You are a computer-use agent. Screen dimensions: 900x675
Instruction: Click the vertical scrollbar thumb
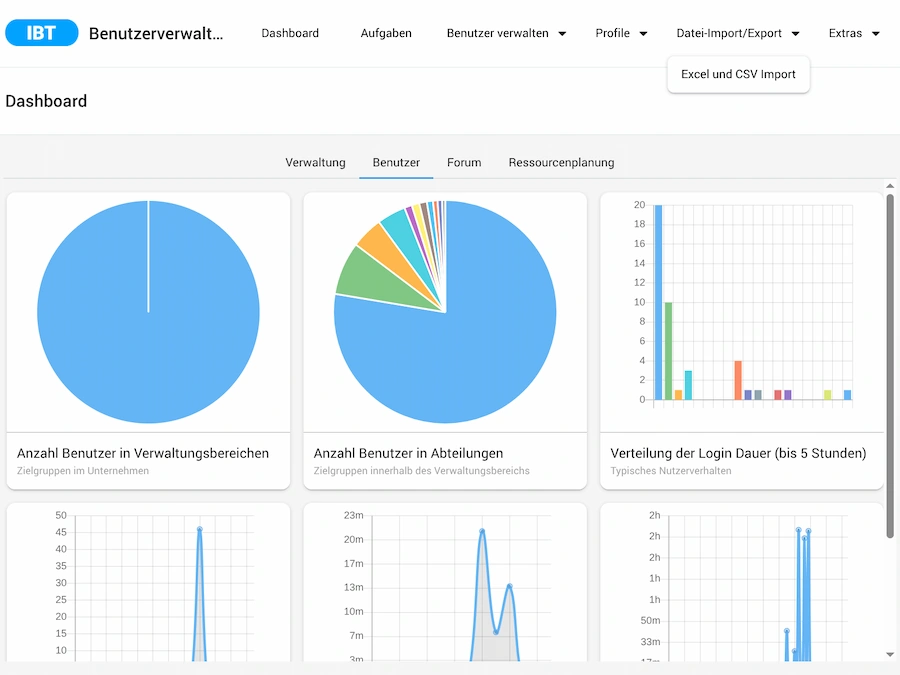(x=890, y=366)
